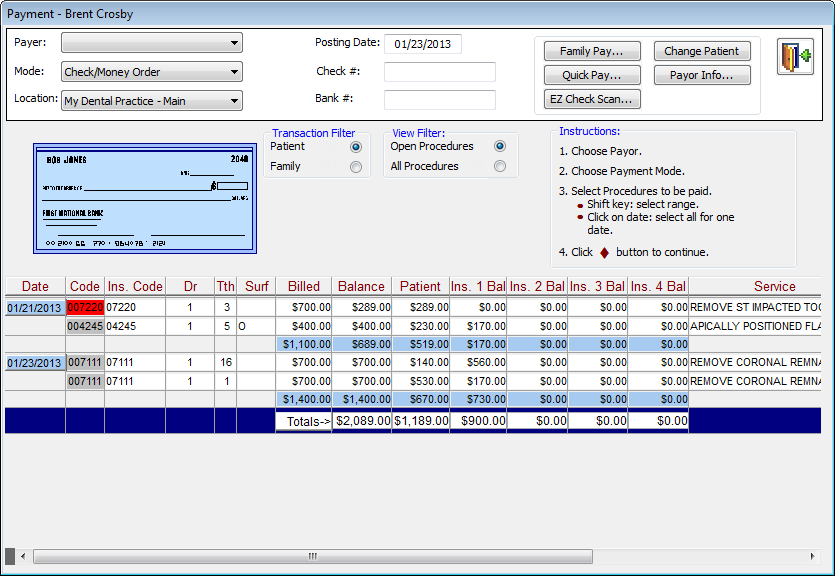The height and width of the screenshot is (576, 835).
Task: Open Payor Info
Action: click(x=701, y=75)
